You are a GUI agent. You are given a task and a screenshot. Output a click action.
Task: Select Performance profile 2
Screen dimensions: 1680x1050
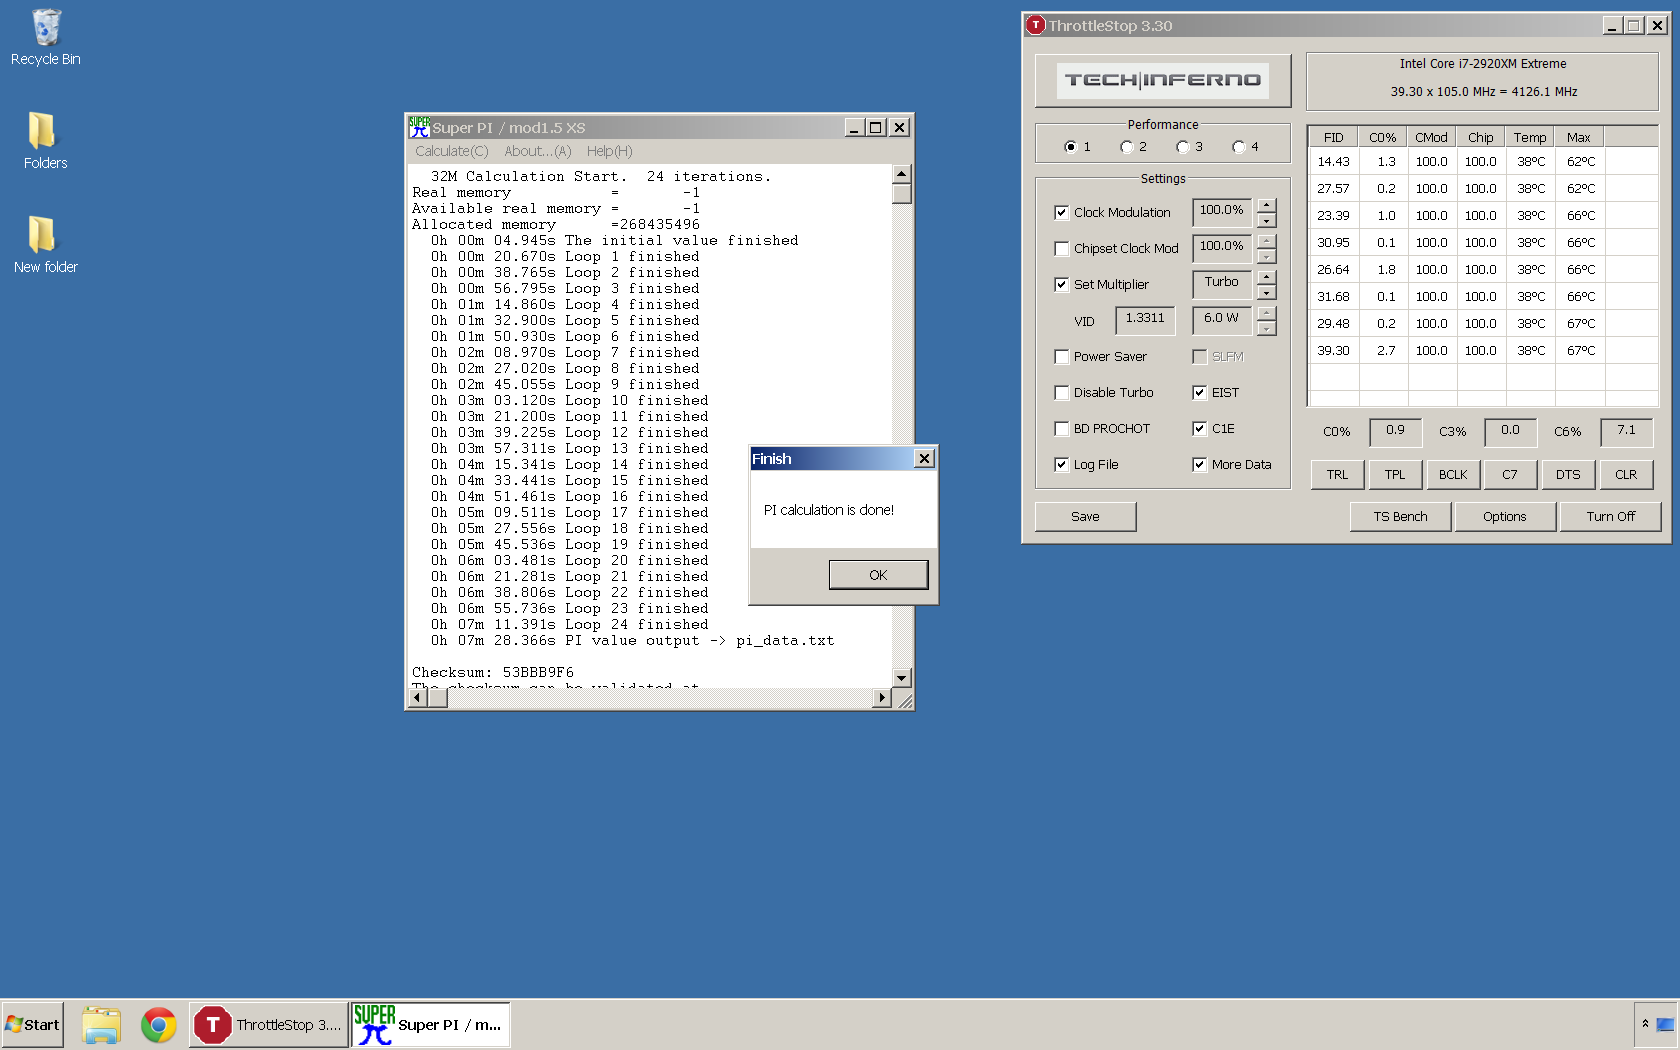[1126, 147]
